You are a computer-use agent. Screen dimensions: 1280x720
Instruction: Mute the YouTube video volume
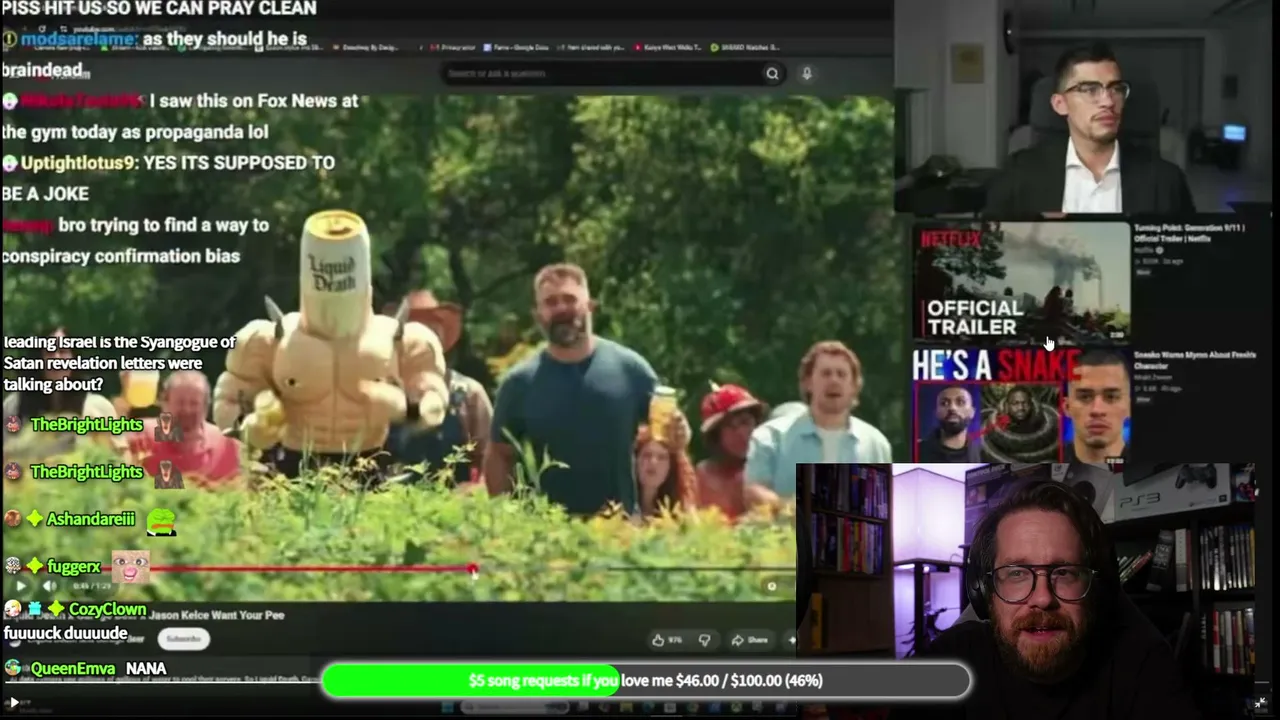(x=49, y=586)
